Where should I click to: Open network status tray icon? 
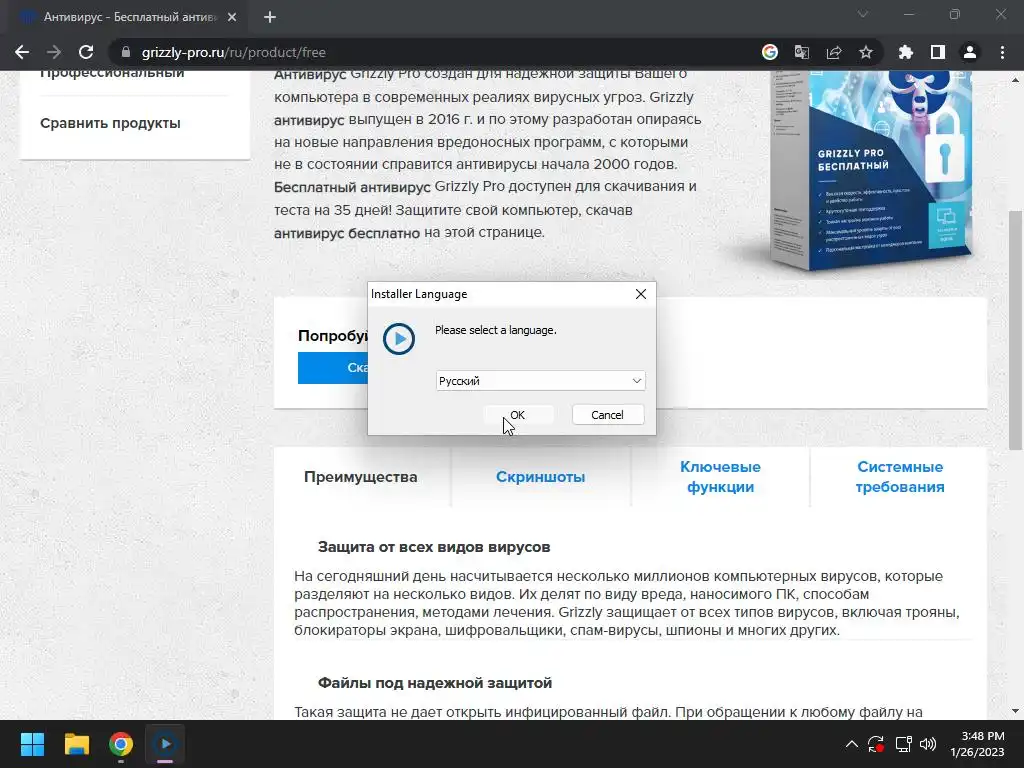click(903, 744)
